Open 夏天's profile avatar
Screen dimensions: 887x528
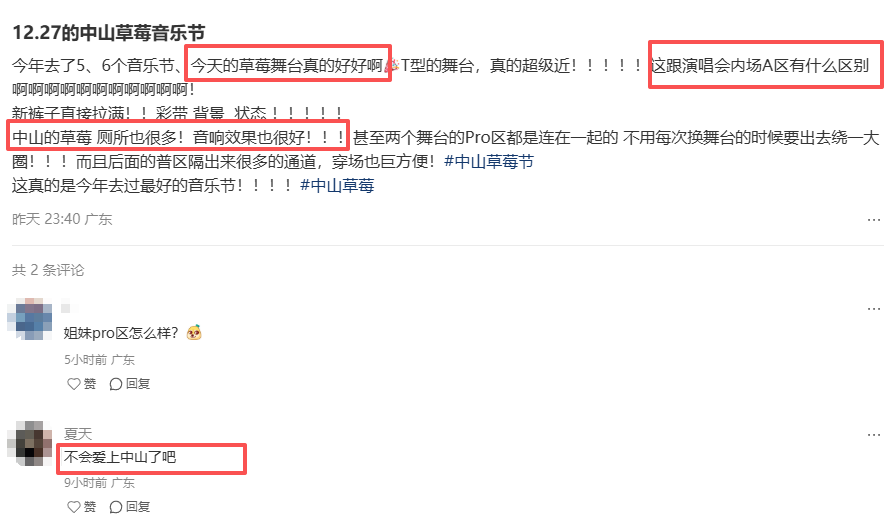[x=29, y=443]
